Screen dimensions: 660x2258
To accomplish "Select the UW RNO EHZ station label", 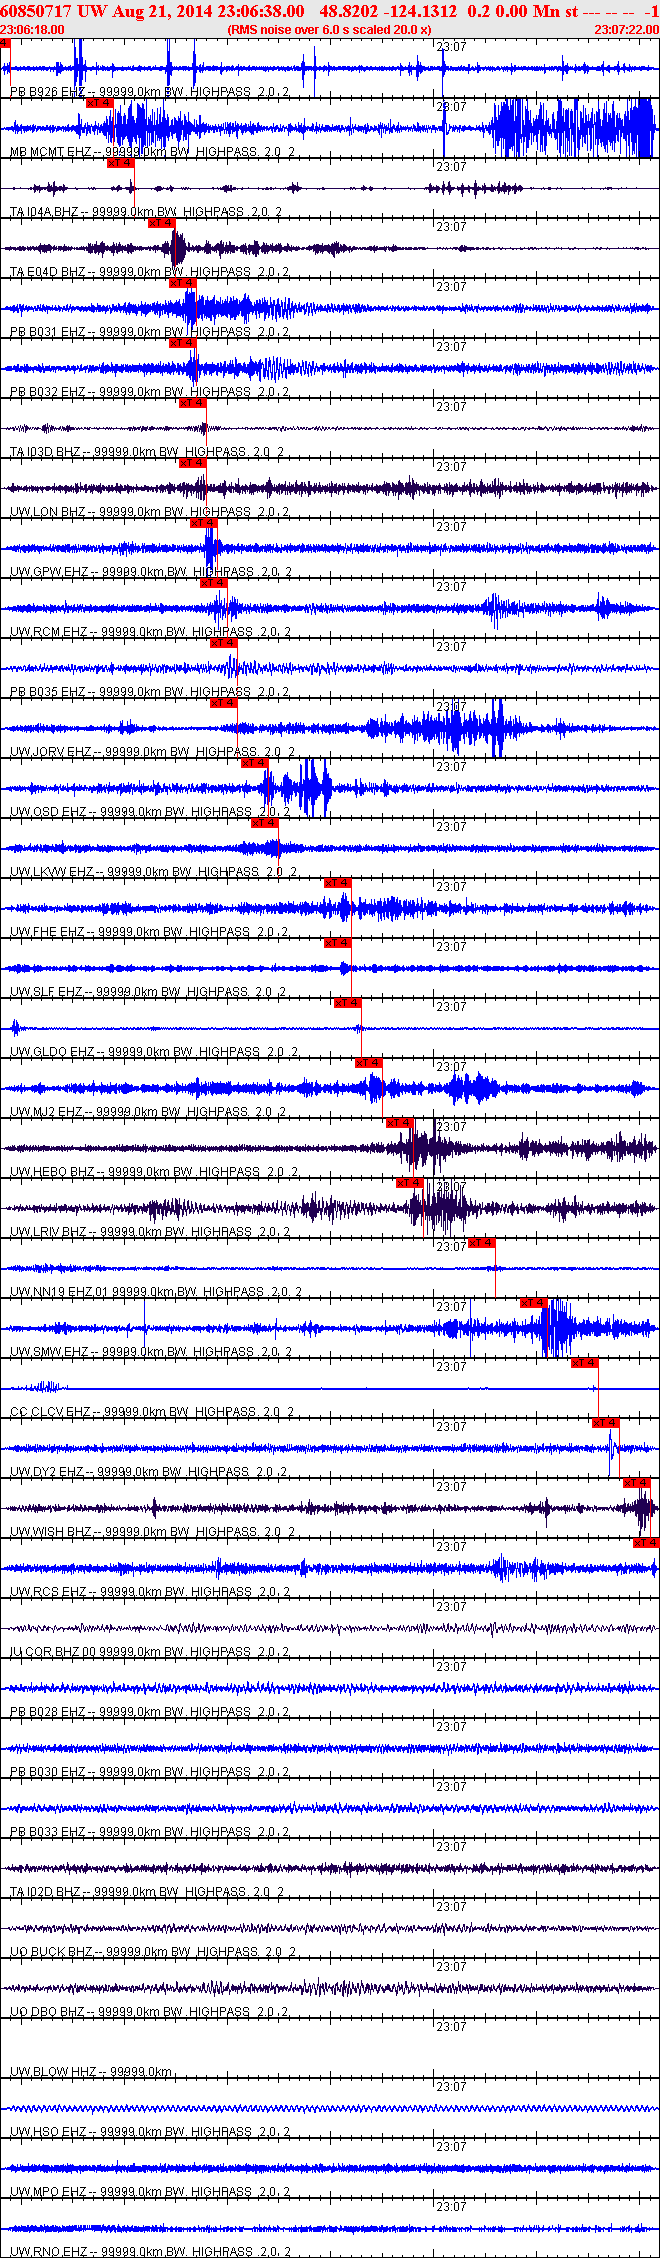I will (x=150, y=2251).
